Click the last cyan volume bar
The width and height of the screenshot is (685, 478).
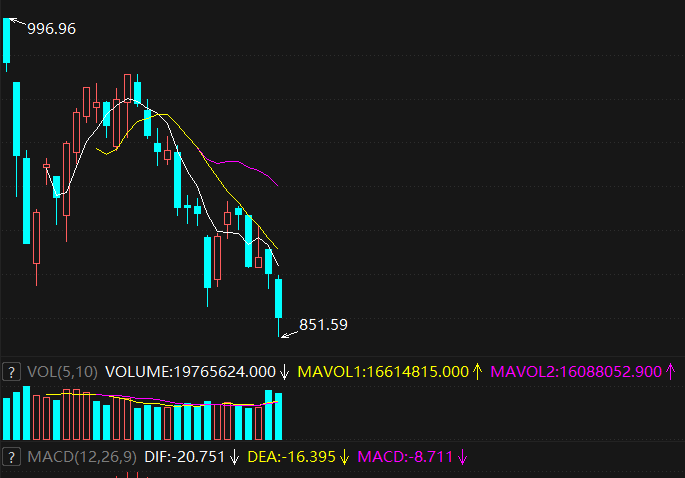coord(278,416)
